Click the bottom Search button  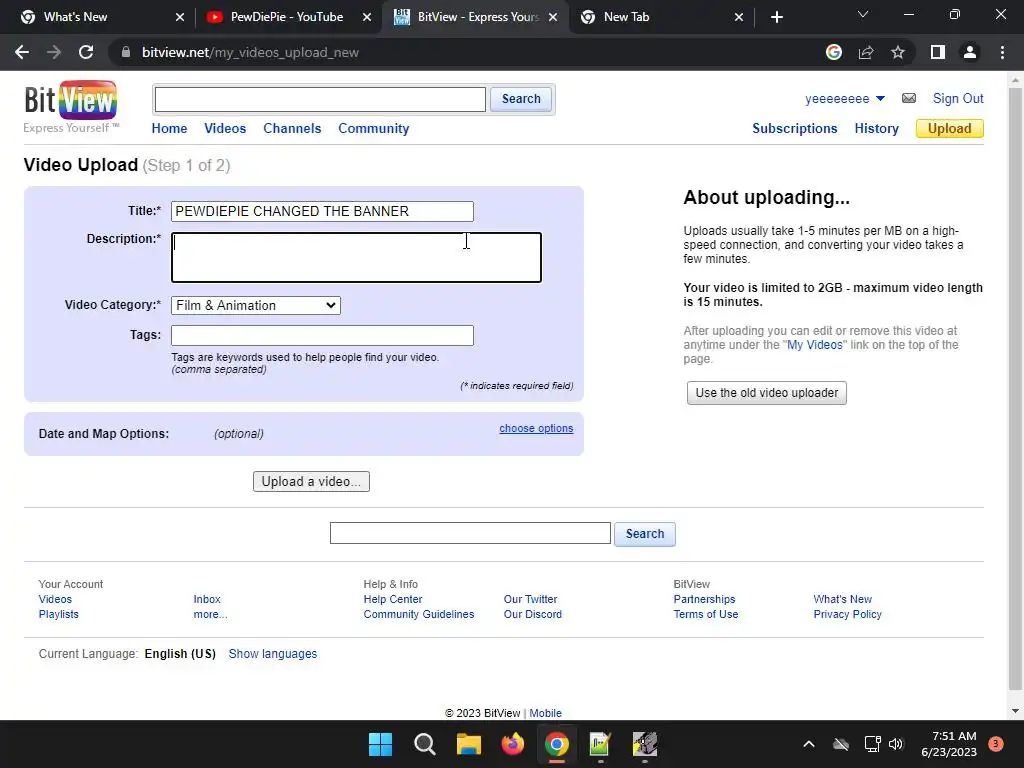click(x=645, y=534)
